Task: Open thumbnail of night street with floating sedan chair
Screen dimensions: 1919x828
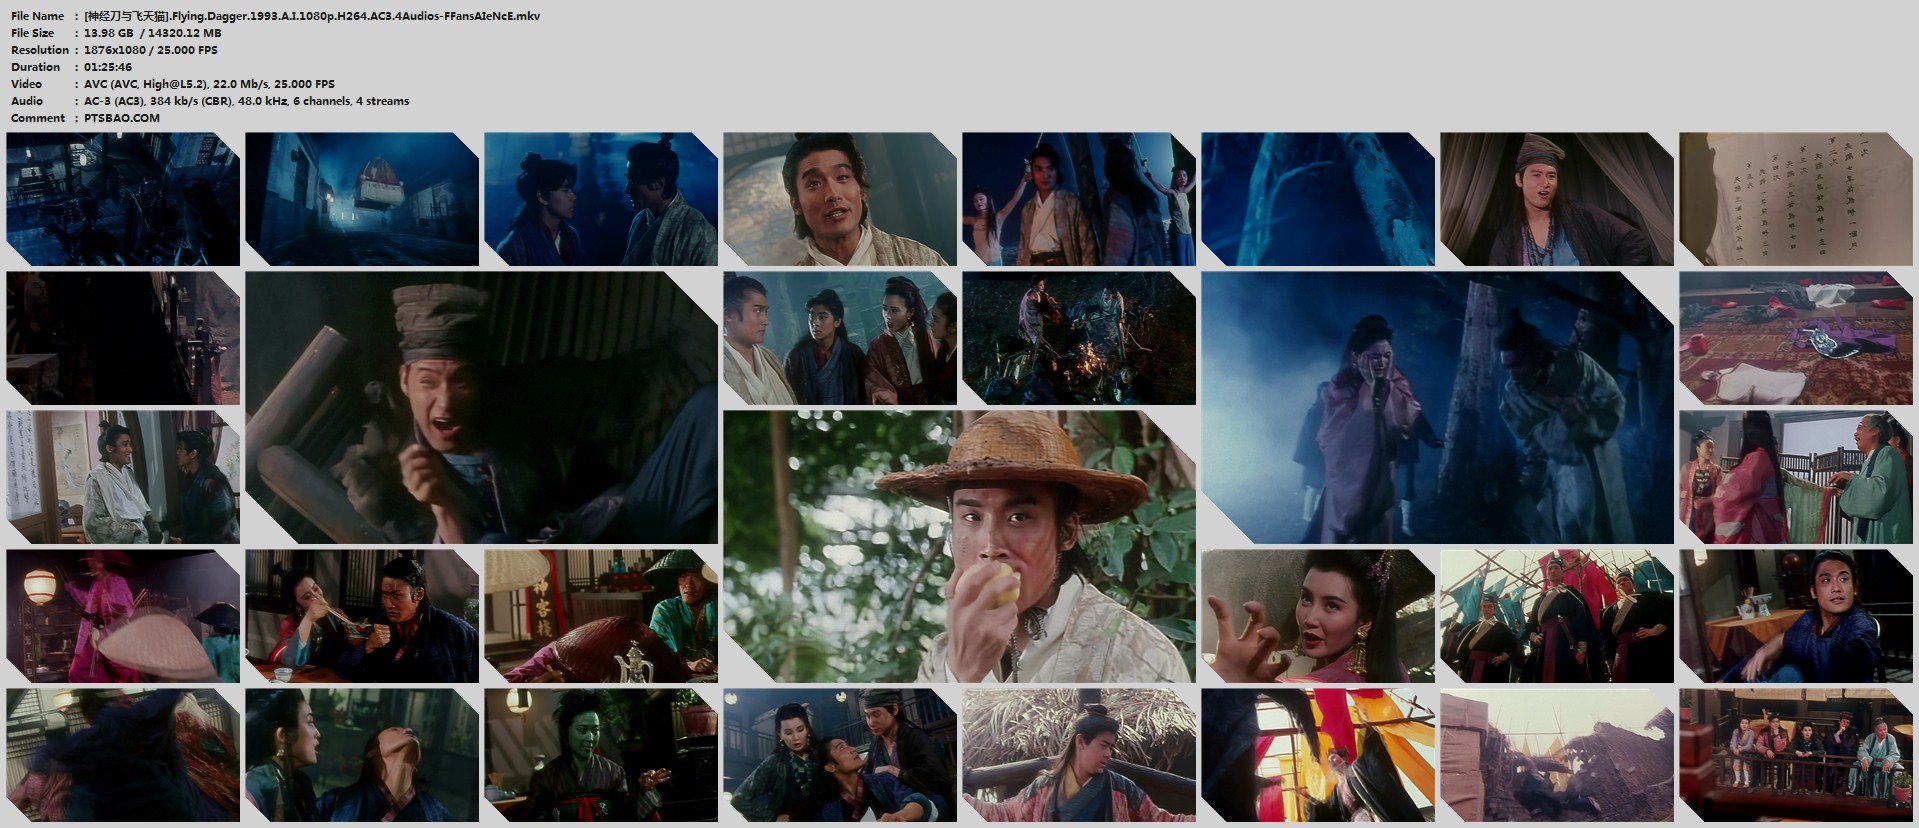Action: 362,199
